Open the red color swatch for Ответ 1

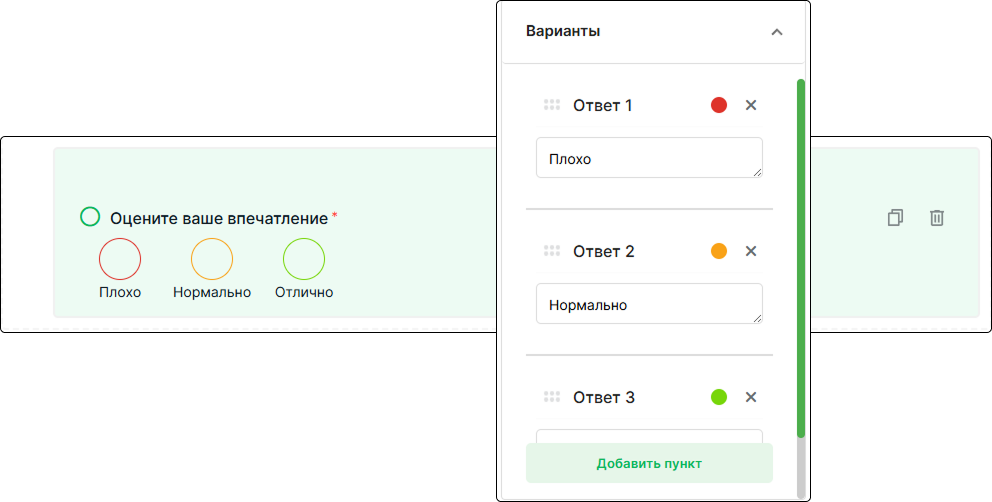719,105
